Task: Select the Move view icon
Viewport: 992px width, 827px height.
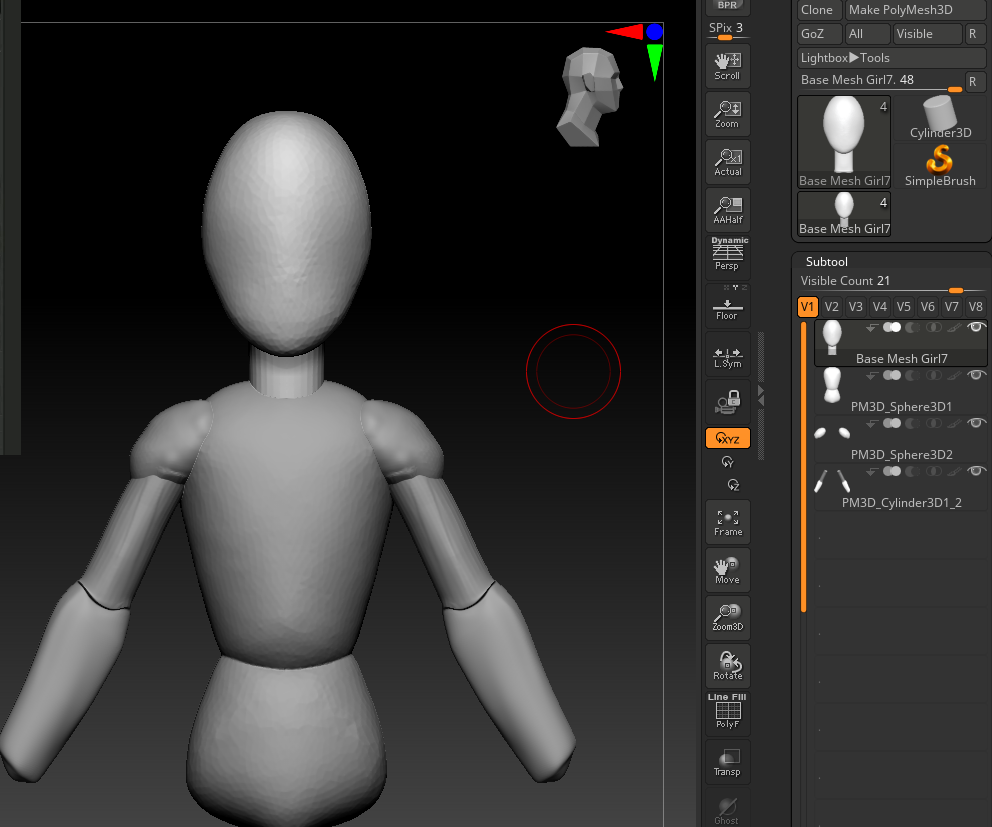Action: point(727,570)
